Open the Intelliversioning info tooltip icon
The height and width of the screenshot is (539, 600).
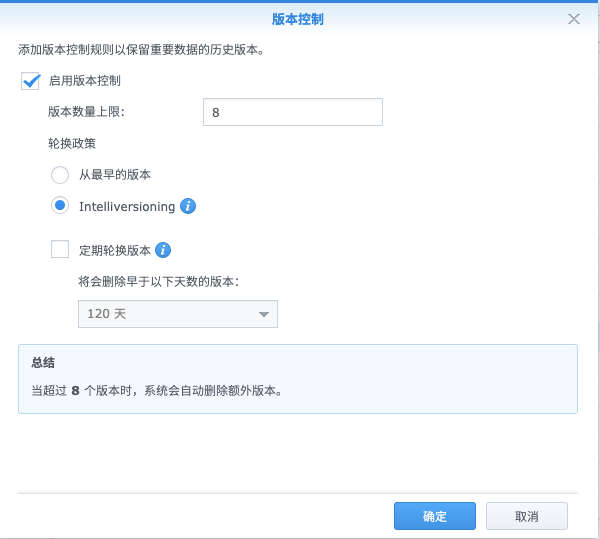188,207
